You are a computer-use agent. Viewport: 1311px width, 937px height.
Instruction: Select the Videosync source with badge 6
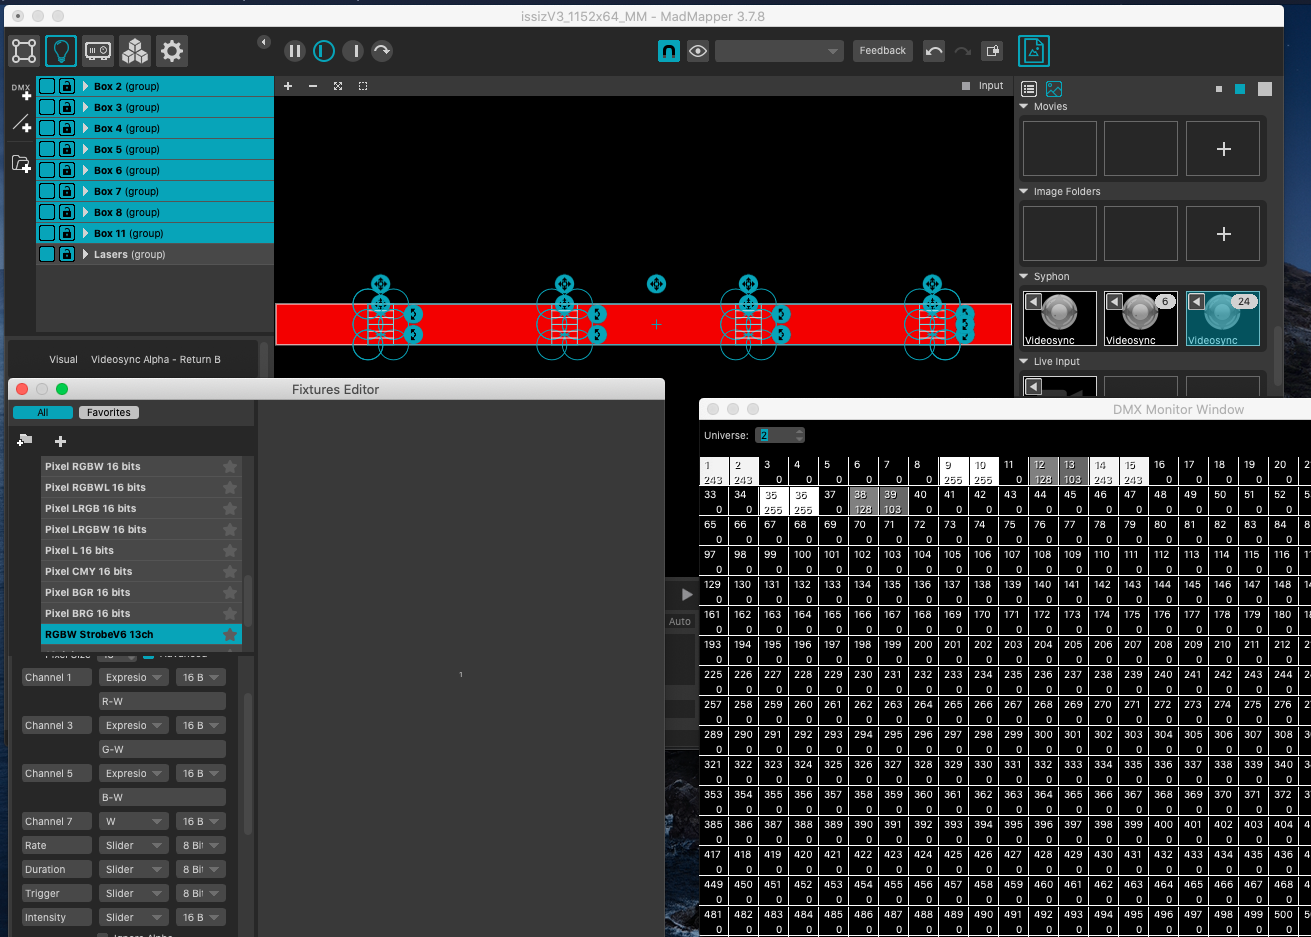coord(1141,319)
